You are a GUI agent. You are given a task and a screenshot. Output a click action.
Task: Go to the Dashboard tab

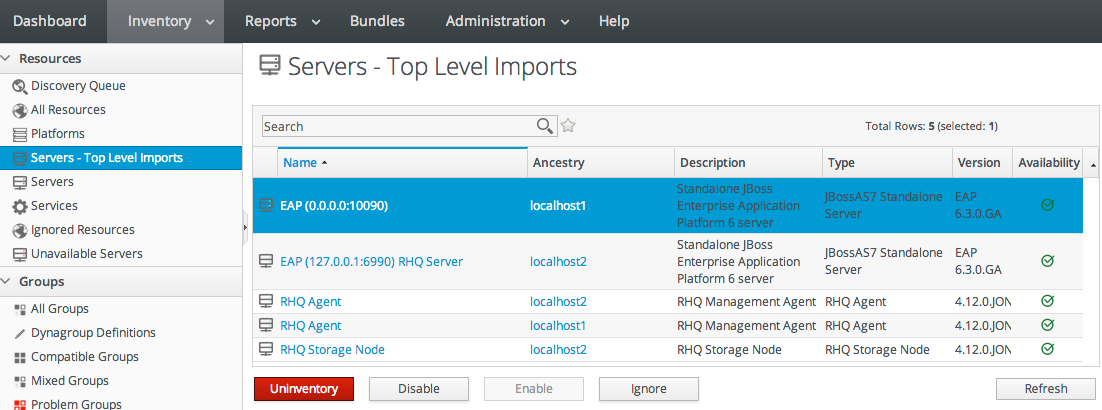50,21
